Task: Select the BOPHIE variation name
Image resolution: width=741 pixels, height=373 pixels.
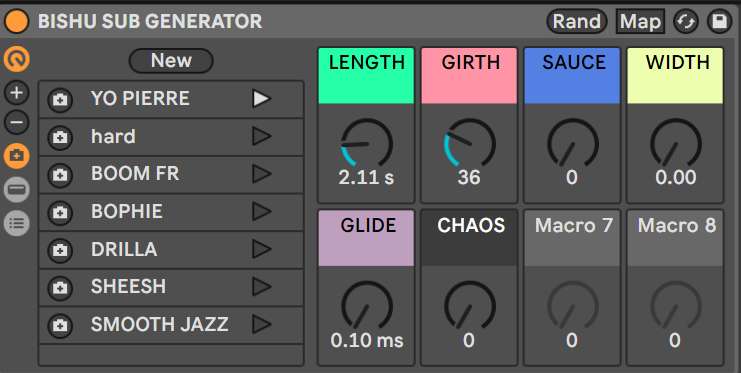Action: coord(127,211)
